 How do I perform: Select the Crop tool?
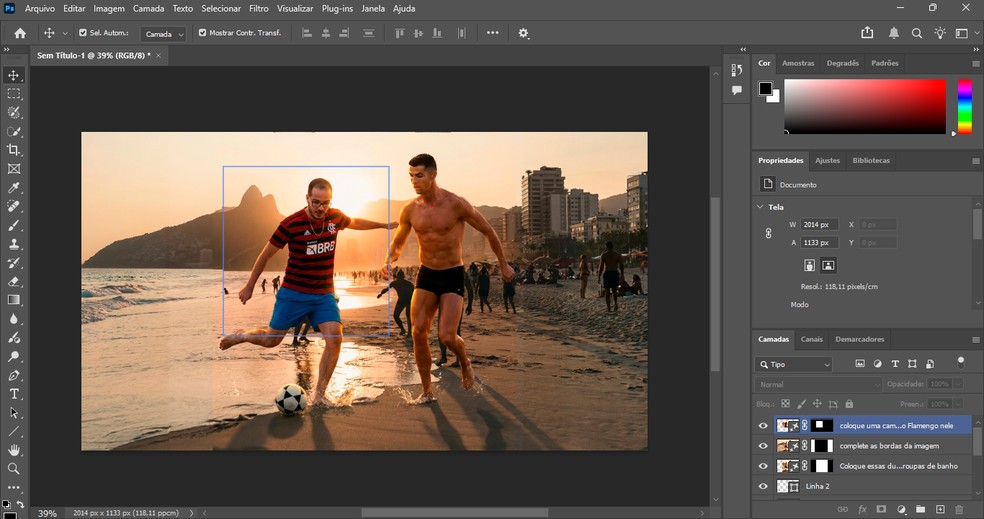[14, 150]
